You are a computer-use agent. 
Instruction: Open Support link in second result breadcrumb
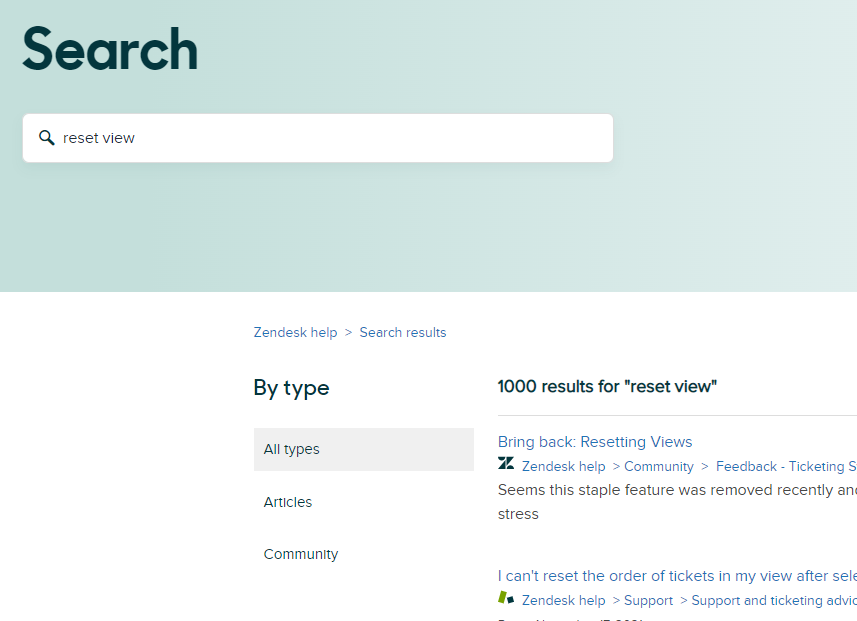click(648, 600)
